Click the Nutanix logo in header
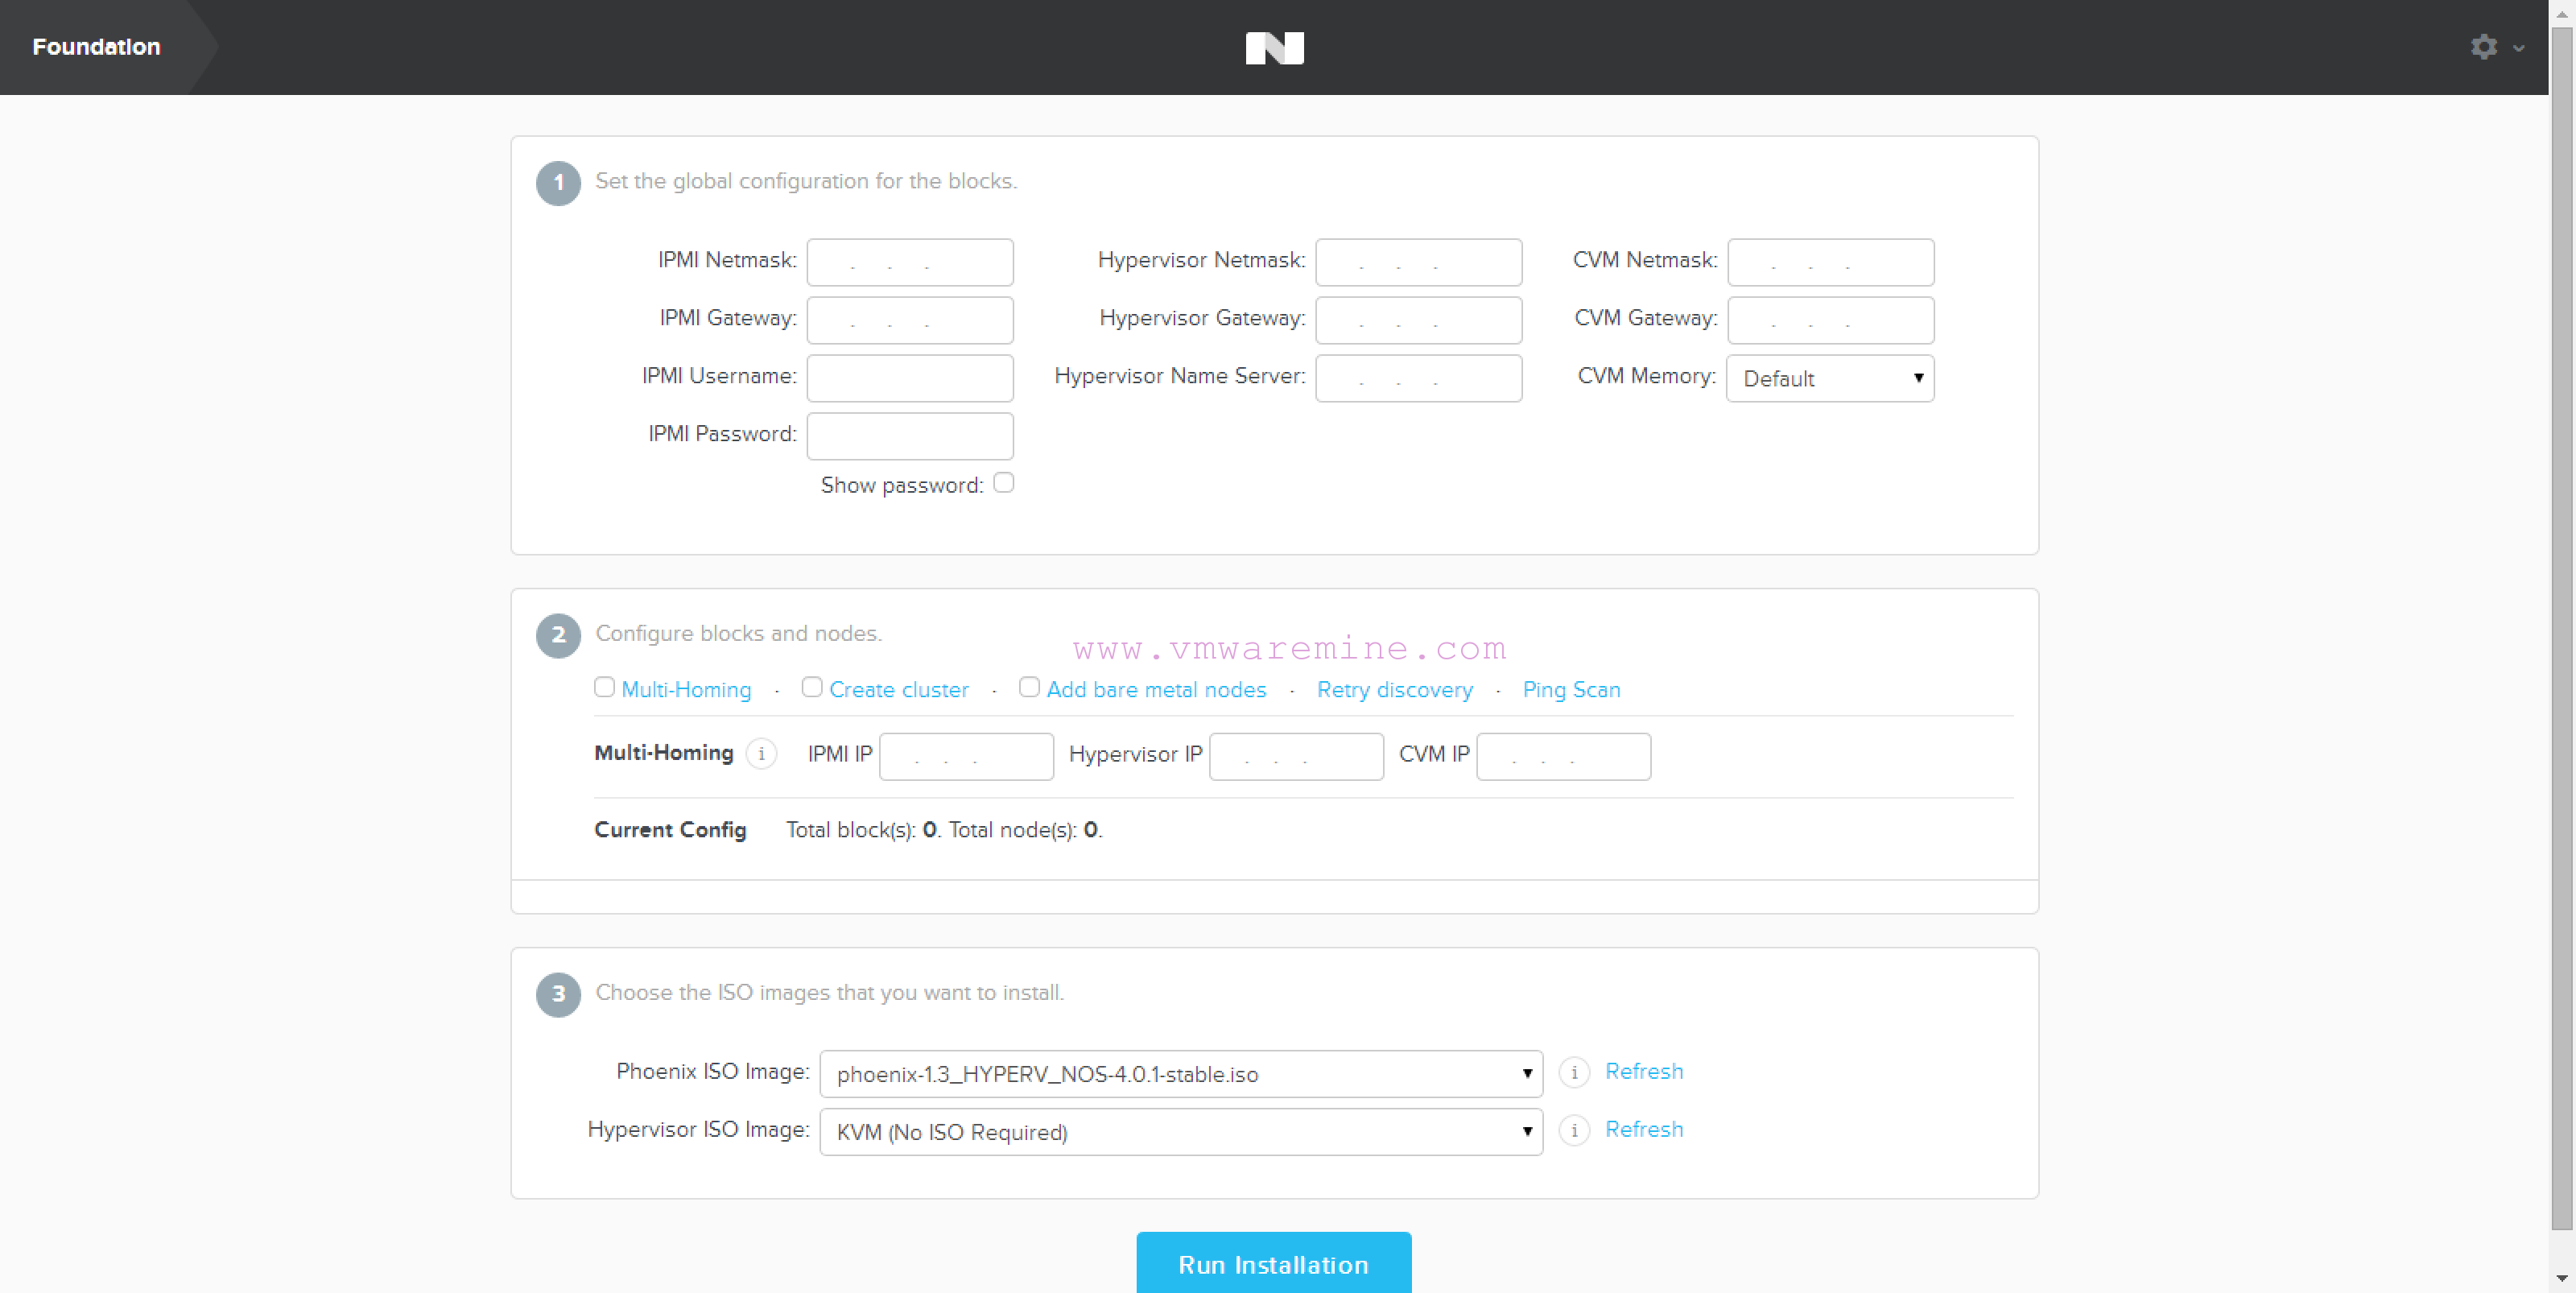 tap(1274, 48)
